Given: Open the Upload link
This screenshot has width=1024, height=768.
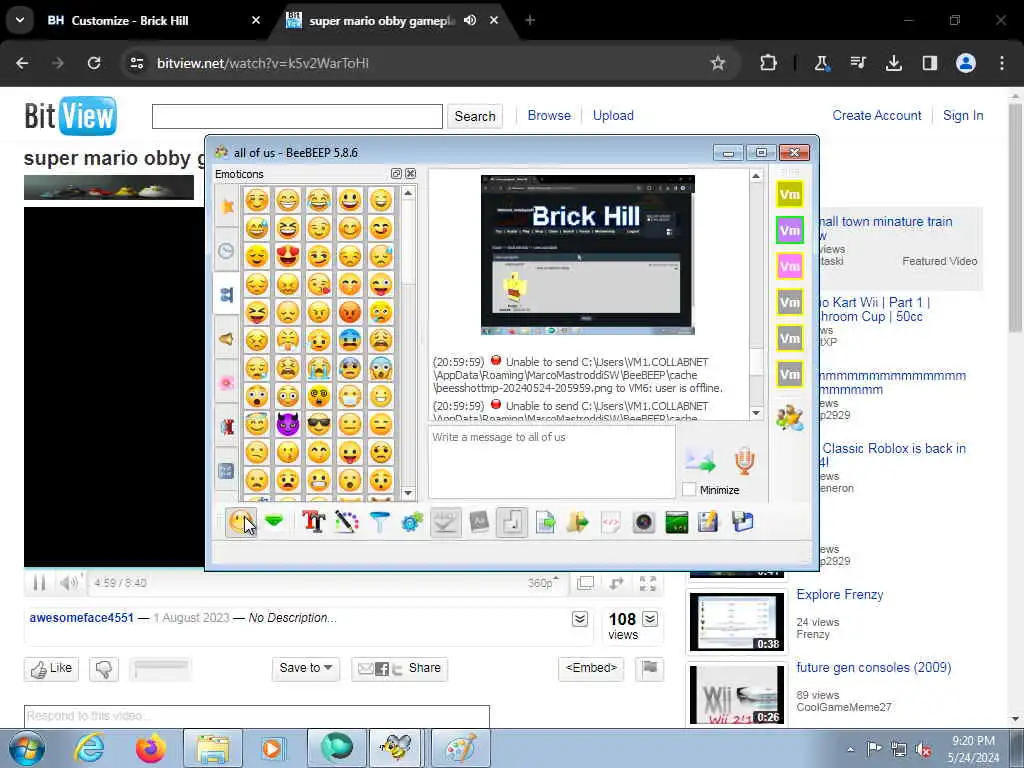Looking at the screenshot, I should 613,116.
